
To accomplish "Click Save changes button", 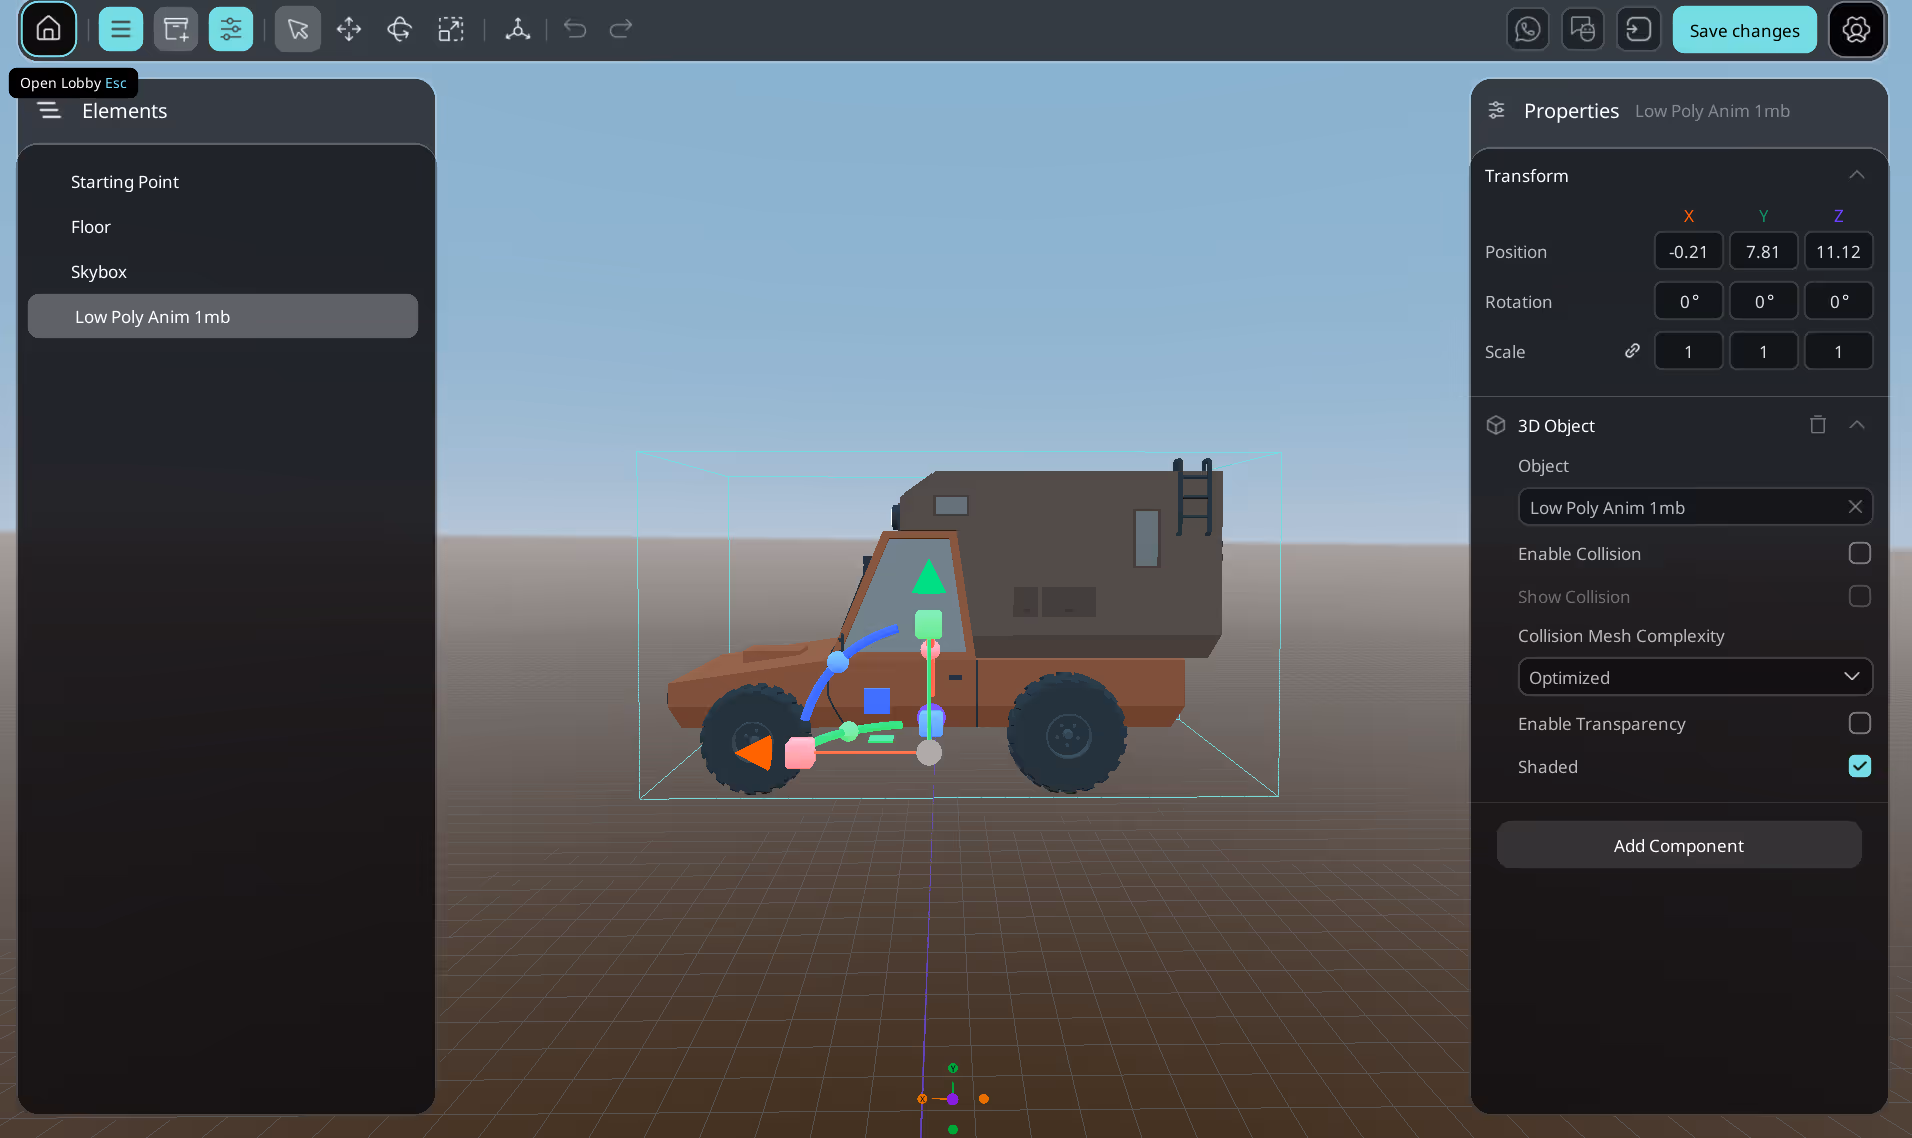I will (x=1744, y=30).
